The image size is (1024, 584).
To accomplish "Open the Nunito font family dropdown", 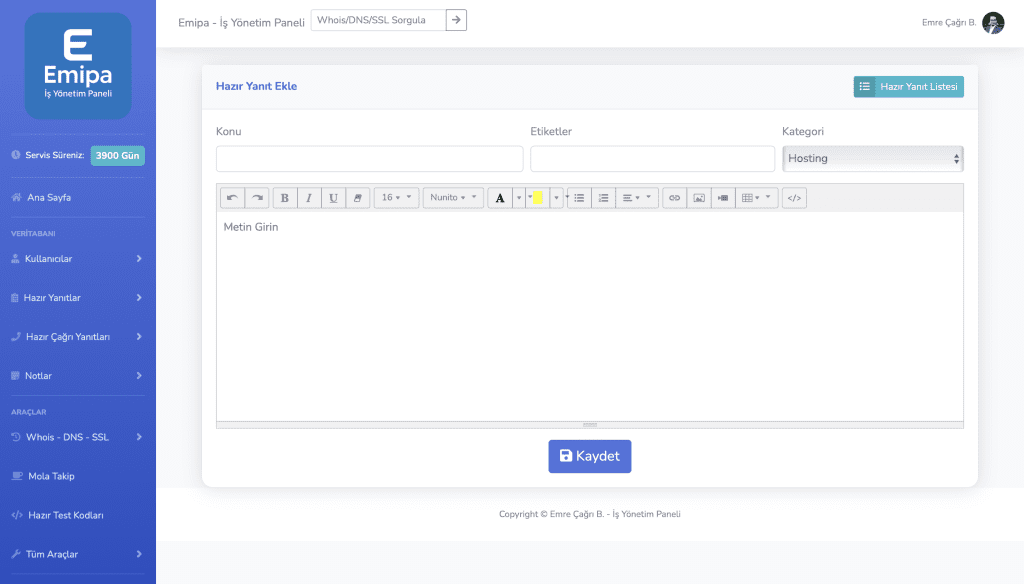I will 453,198.
